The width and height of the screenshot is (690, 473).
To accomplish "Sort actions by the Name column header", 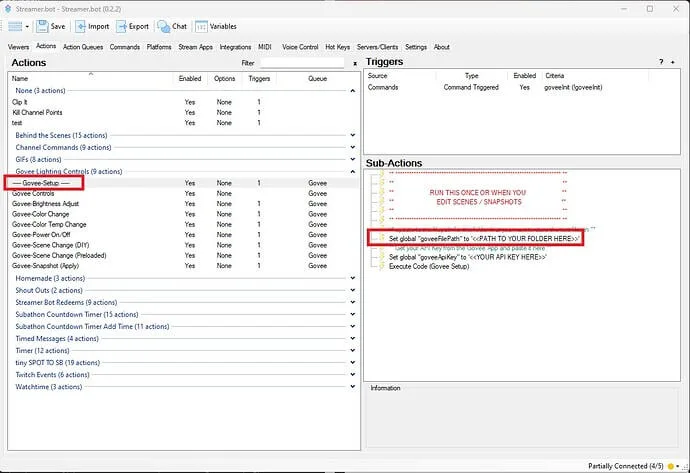I will pos(91,79).
